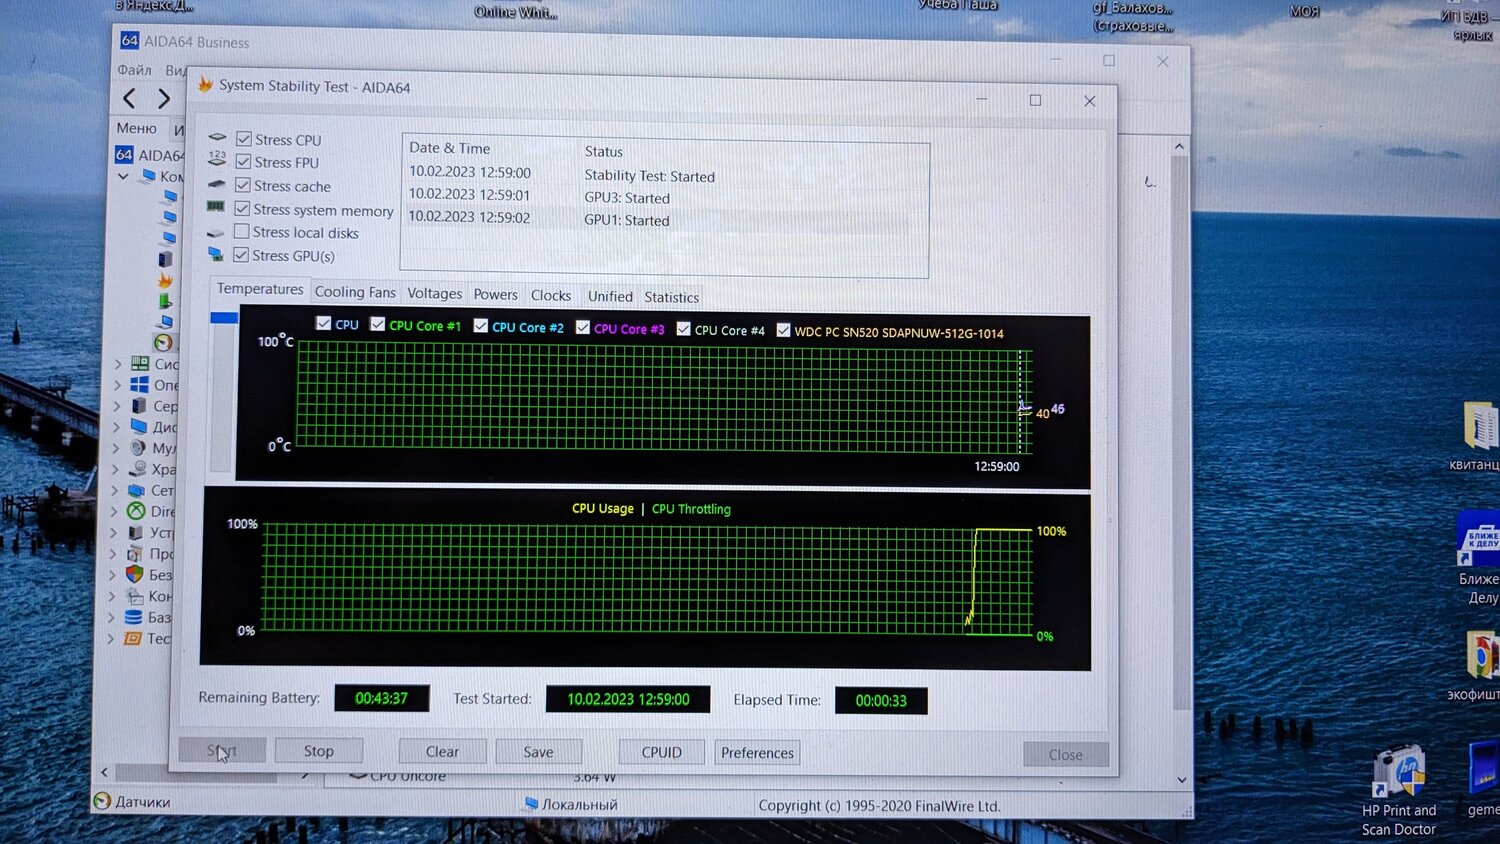Viewport: 1500px width, 844px height.
Task: Click the left arrow of the AIDA64 horizontal scrollbar
Action: (x=104, y=772)
